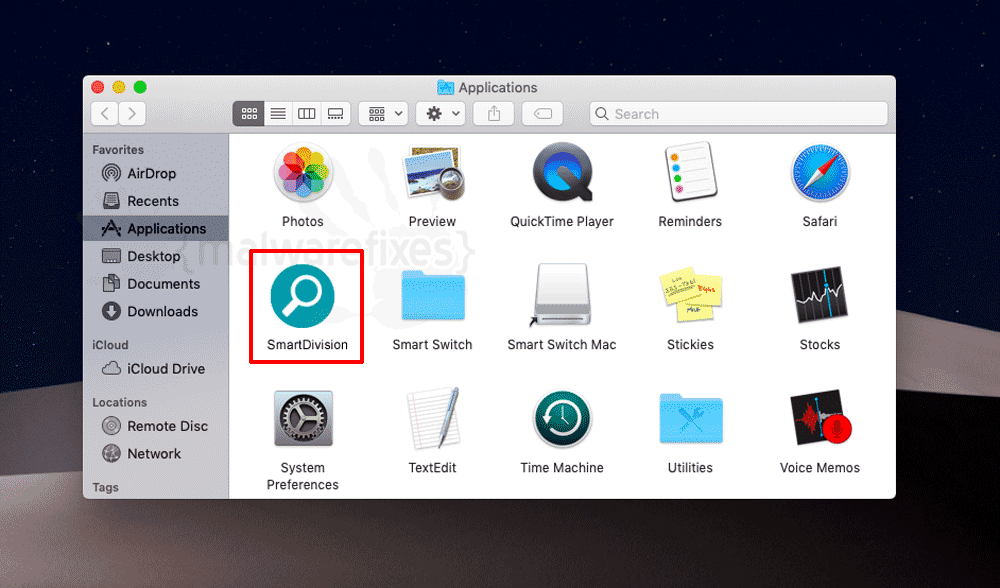Select the QuickTime Player icon
This screenshot has width=1000, height=588.
pyautogui.click(x=562, y=173)
